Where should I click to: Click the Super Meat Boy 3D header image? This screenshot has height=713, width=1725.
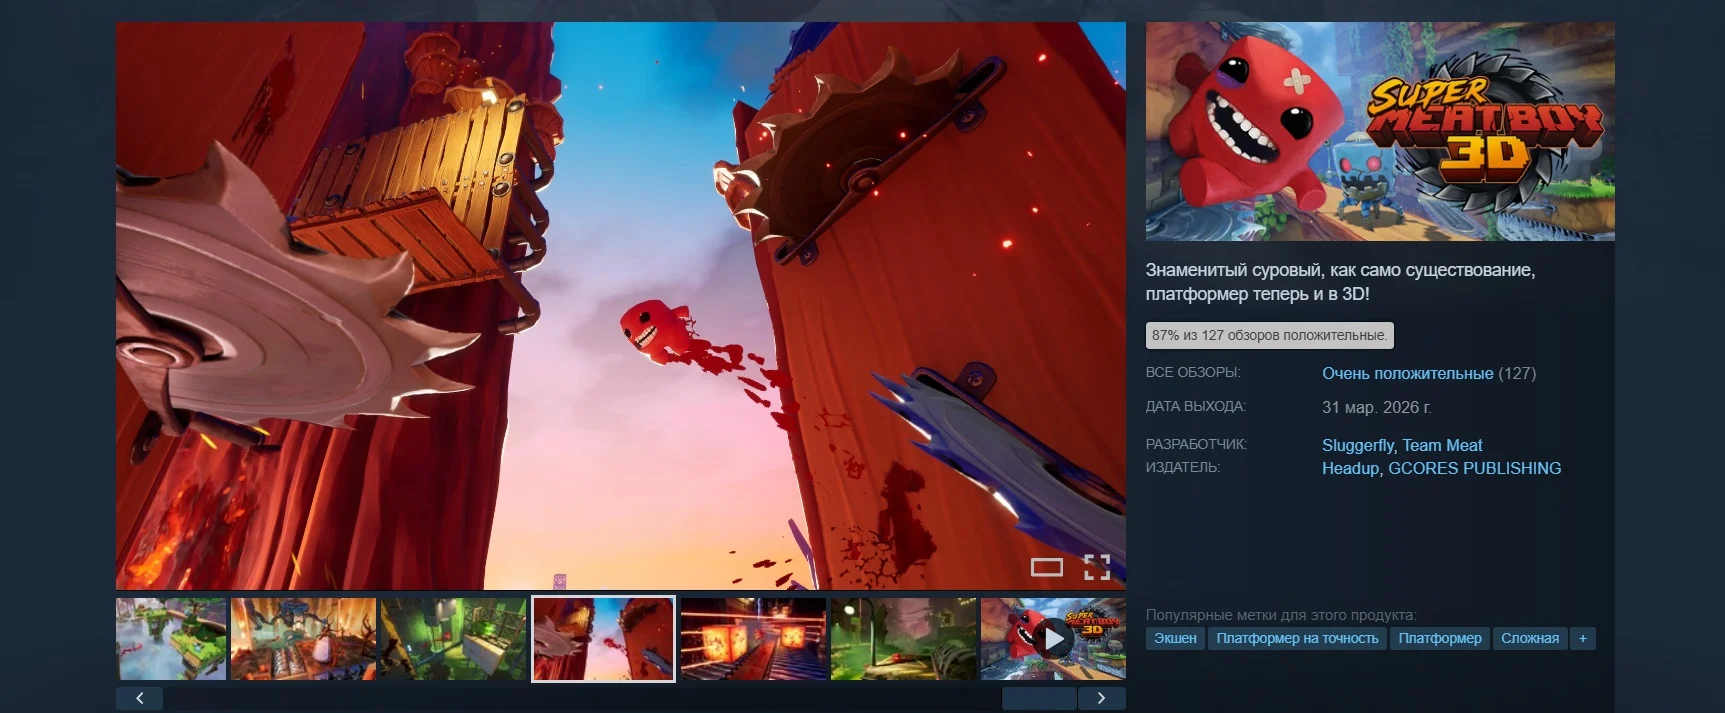click(x=1379, y=131)
